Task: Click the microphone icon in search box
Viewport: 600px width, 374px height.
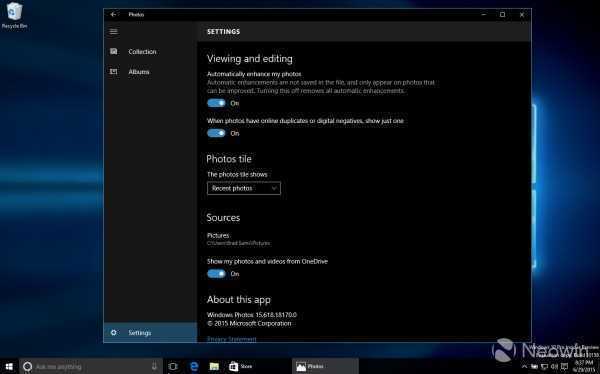Action: pyautogui.click(x=154, y=366)
